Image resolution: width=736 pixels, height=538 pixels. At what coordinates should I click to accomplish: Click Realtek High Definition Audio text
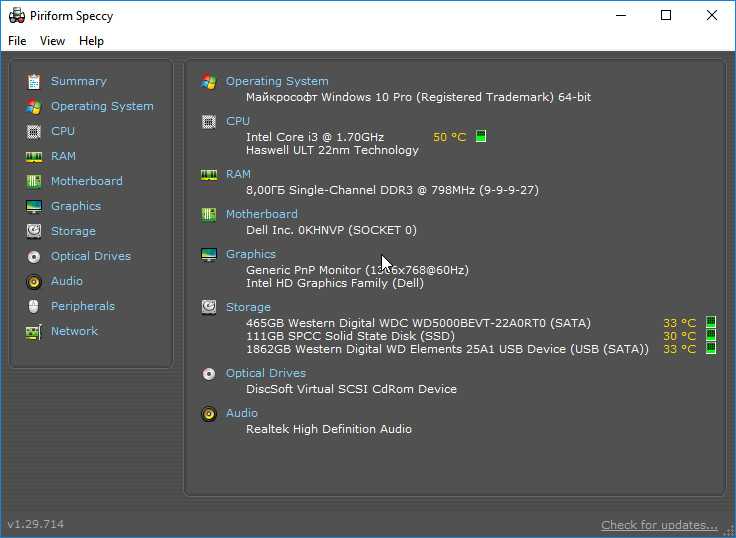(329, 429)
